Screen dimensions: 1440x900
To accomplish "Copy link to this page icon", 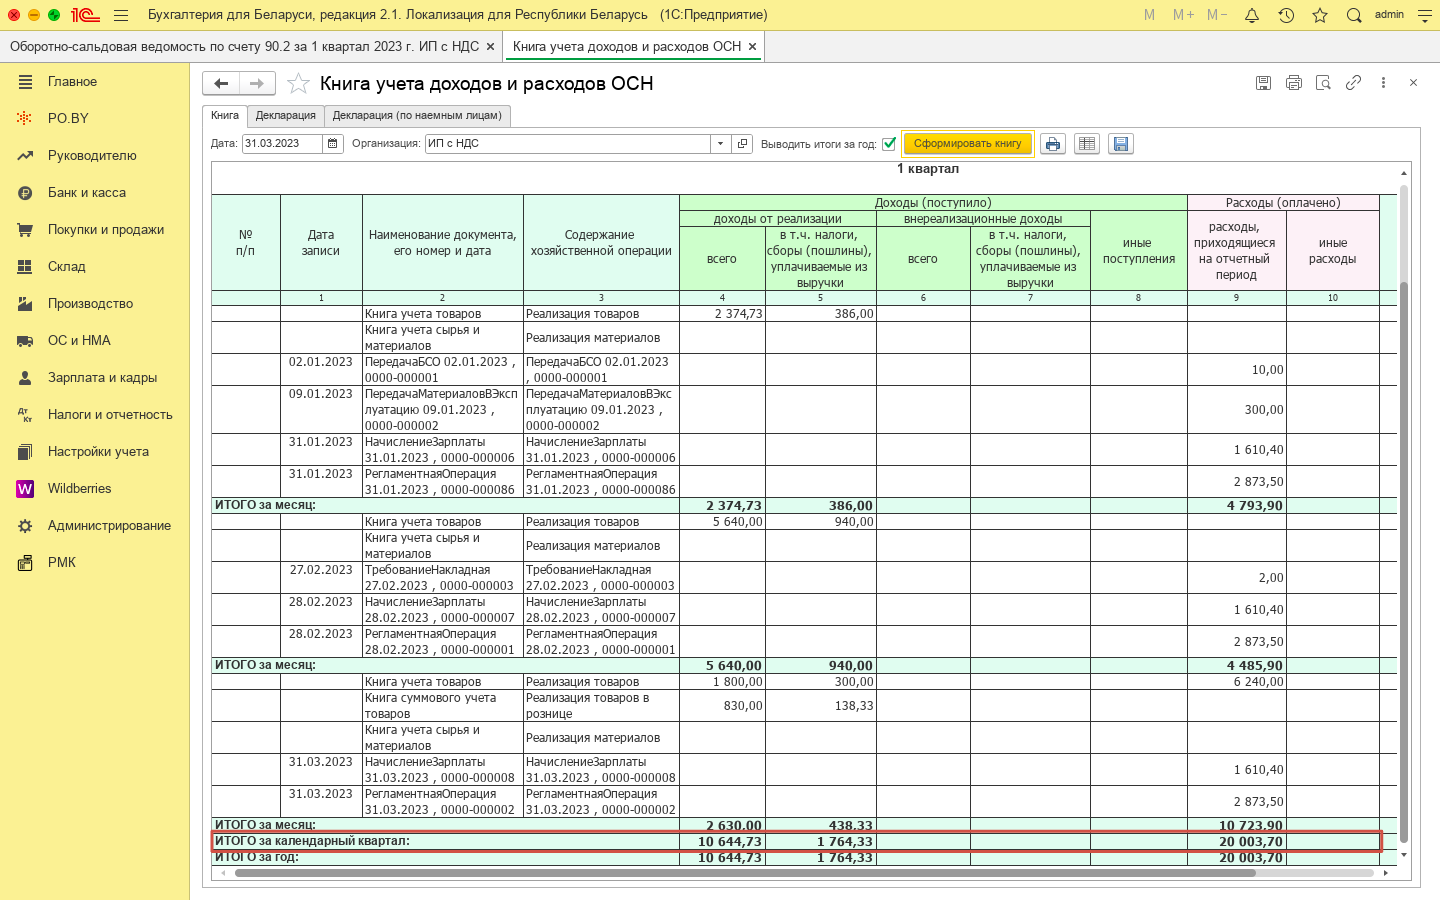I will 1353,83.
